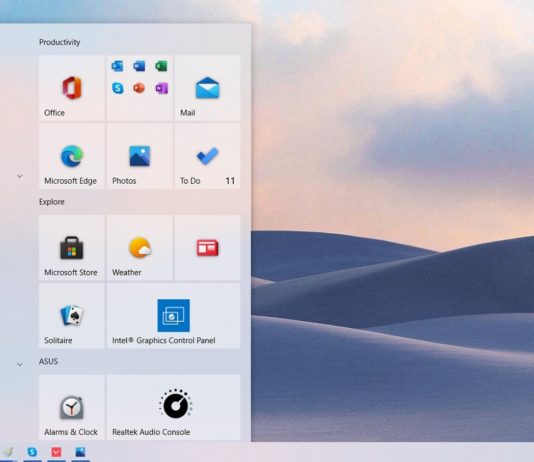This screenshot has width=534, height=462.
Task: Click the leftmost feather icon on the taskbar
Action: [x=8, y=452]
